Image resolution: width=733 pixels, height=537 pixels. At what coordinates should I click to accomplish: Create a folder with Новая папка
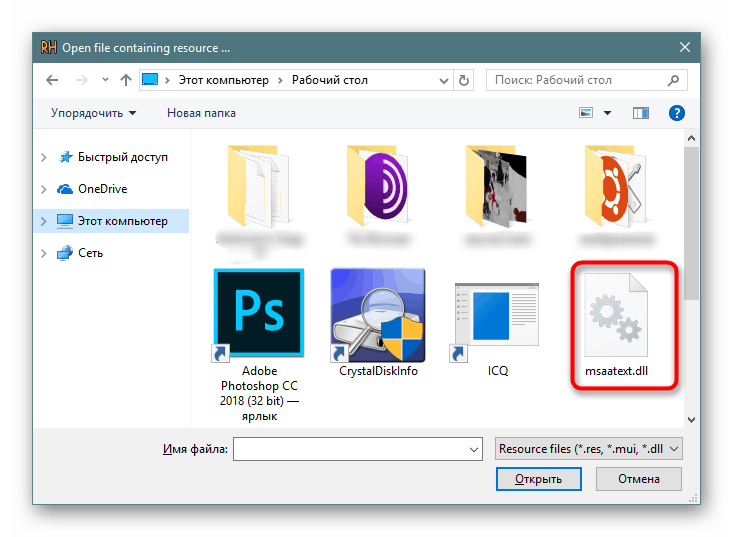click(x=201, y=113)
